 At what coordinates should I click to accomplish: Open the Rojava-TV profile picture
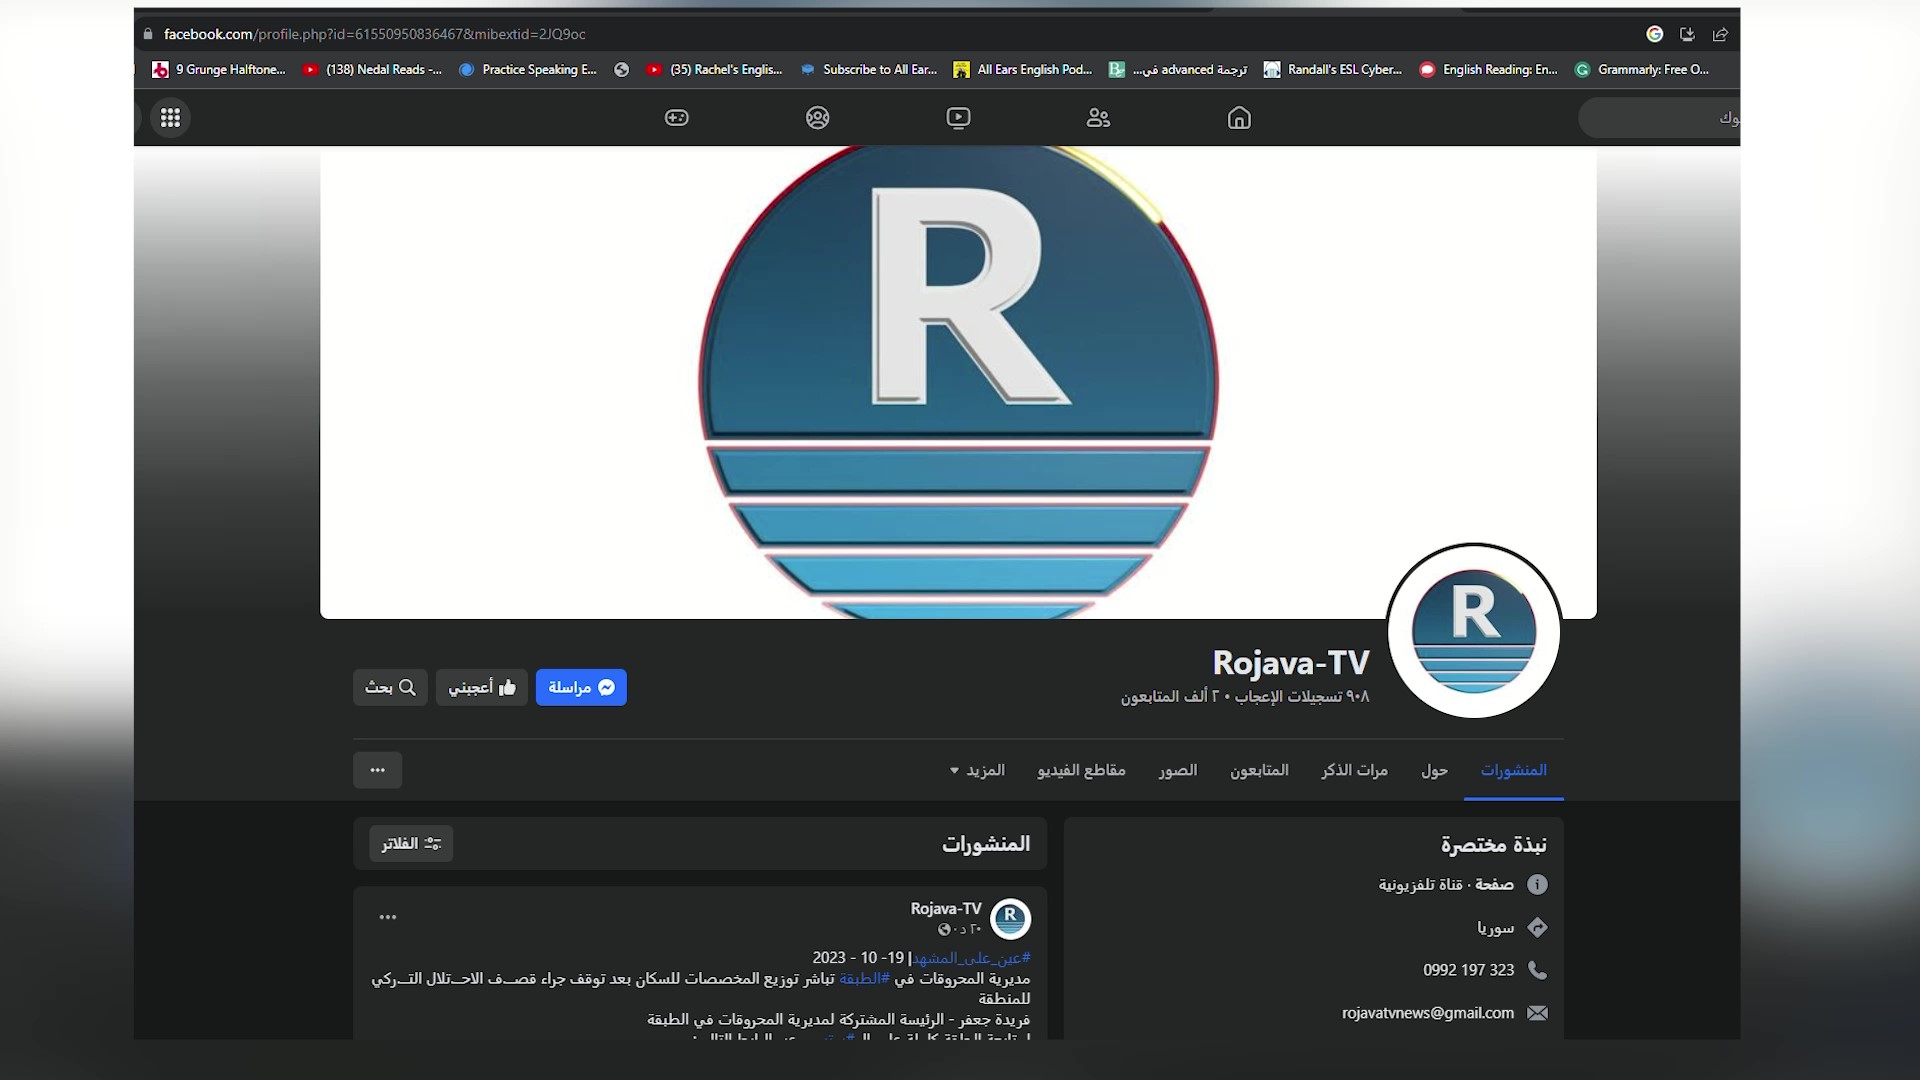coord(1474,631)
